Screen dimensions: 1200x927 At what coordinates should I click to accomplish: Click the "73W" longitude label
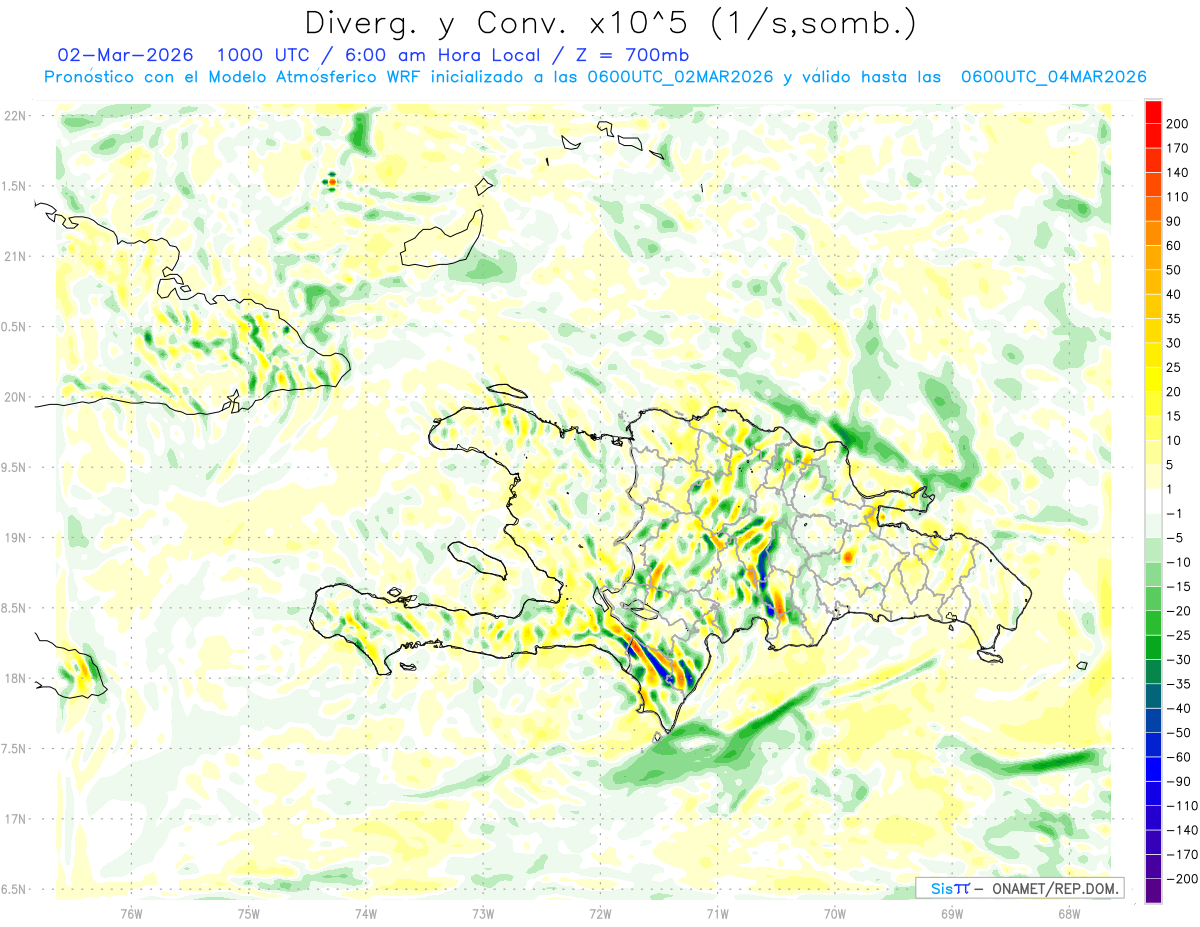(x=482, y=914)
